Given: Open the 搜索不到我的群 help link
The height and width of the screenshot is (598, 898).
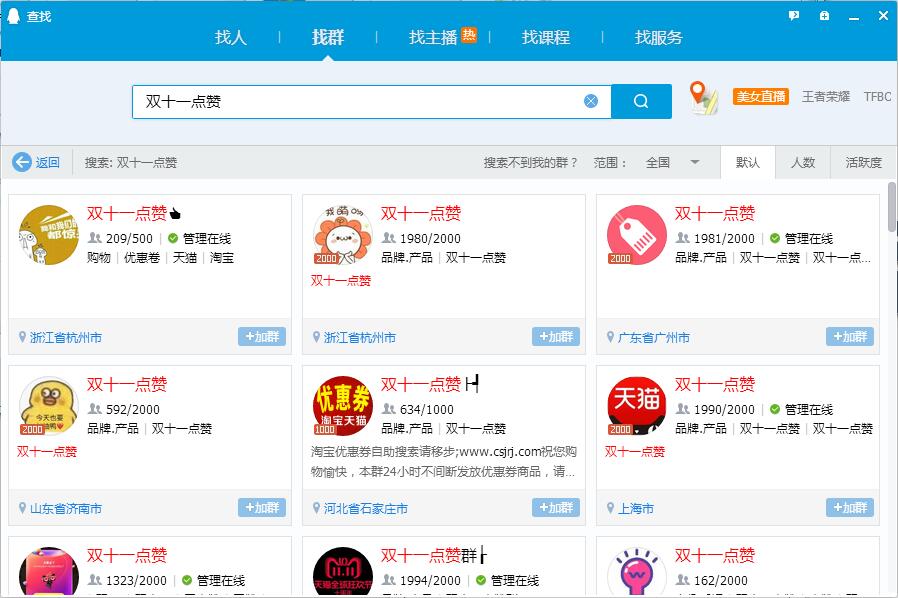Looking at the screenshot, I should [x=530, y=161].
